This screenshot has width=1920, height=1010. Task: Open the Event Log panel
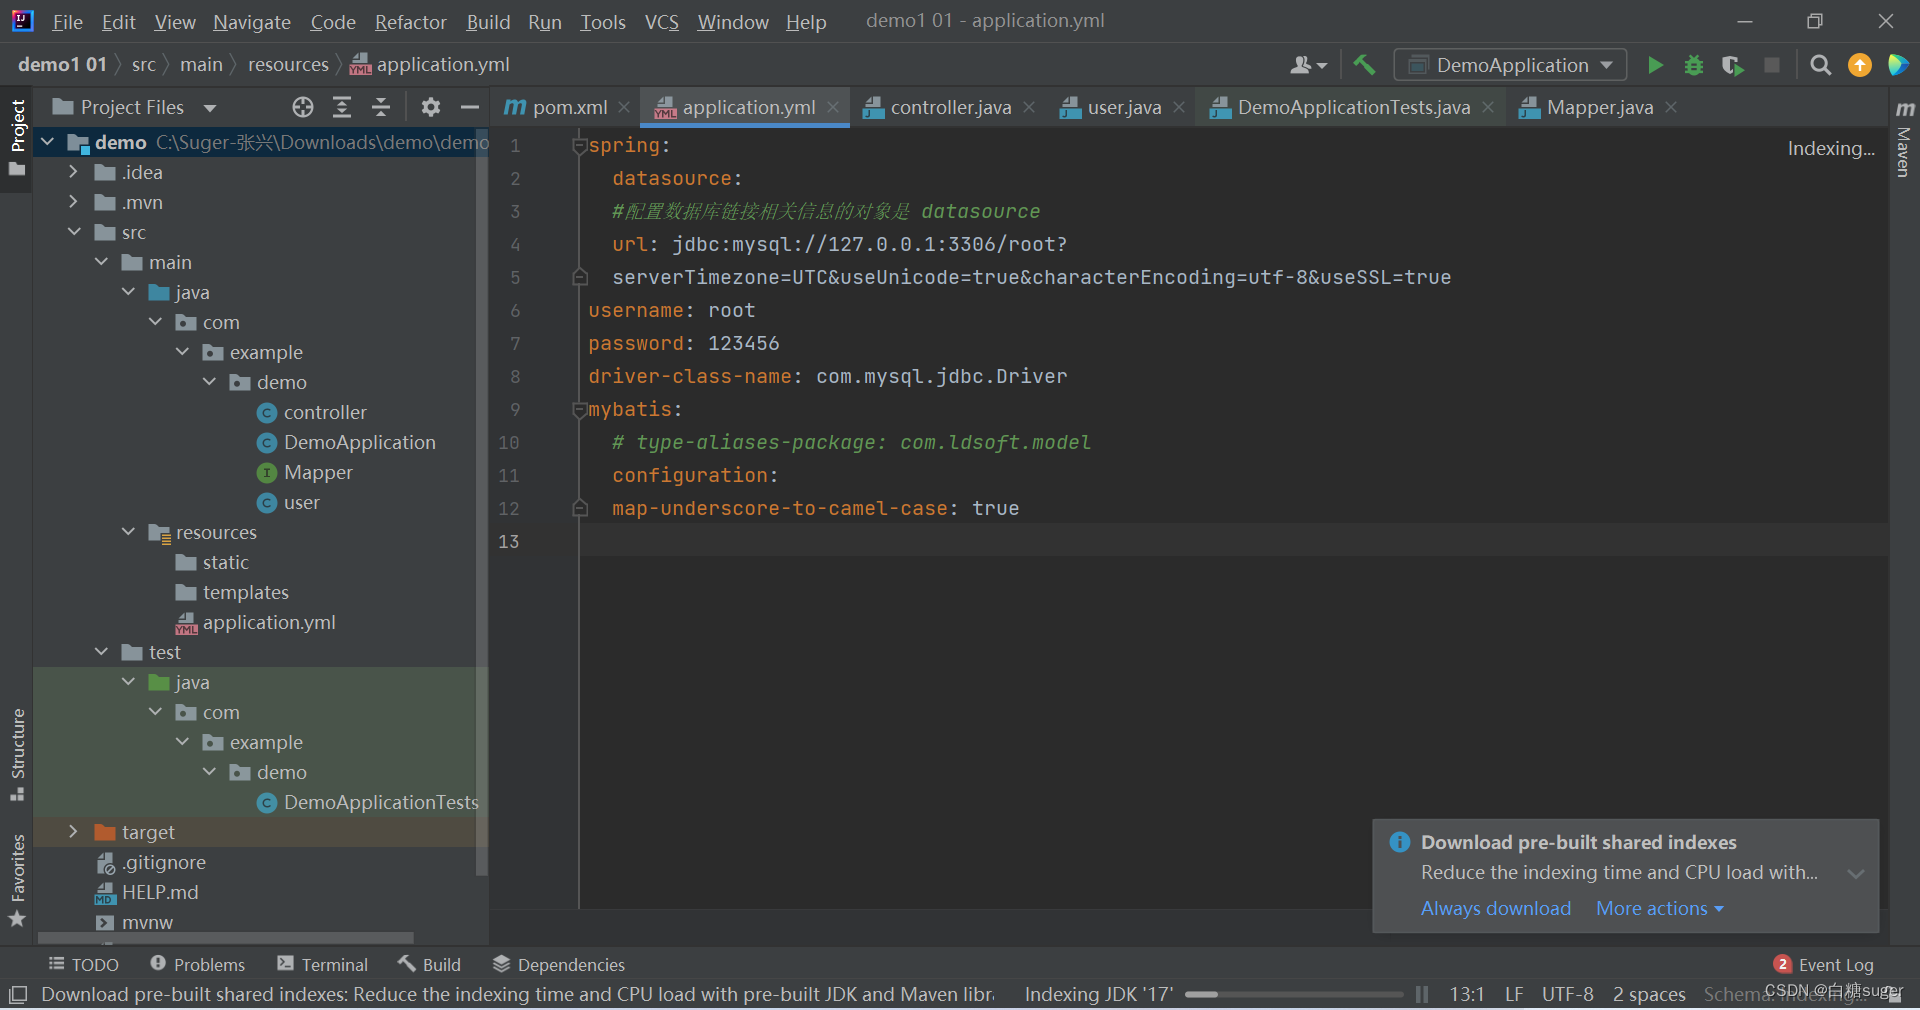1836,964
